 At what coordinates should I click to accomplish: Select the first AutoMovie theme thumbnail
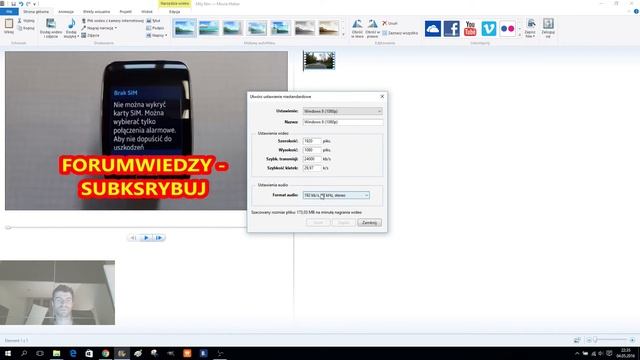point(184,28)
